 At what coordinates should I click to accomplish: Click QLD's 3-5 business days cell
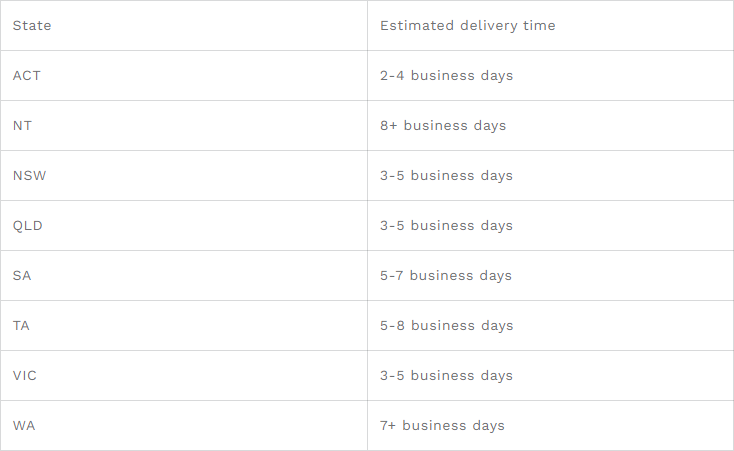pos(550,226)
